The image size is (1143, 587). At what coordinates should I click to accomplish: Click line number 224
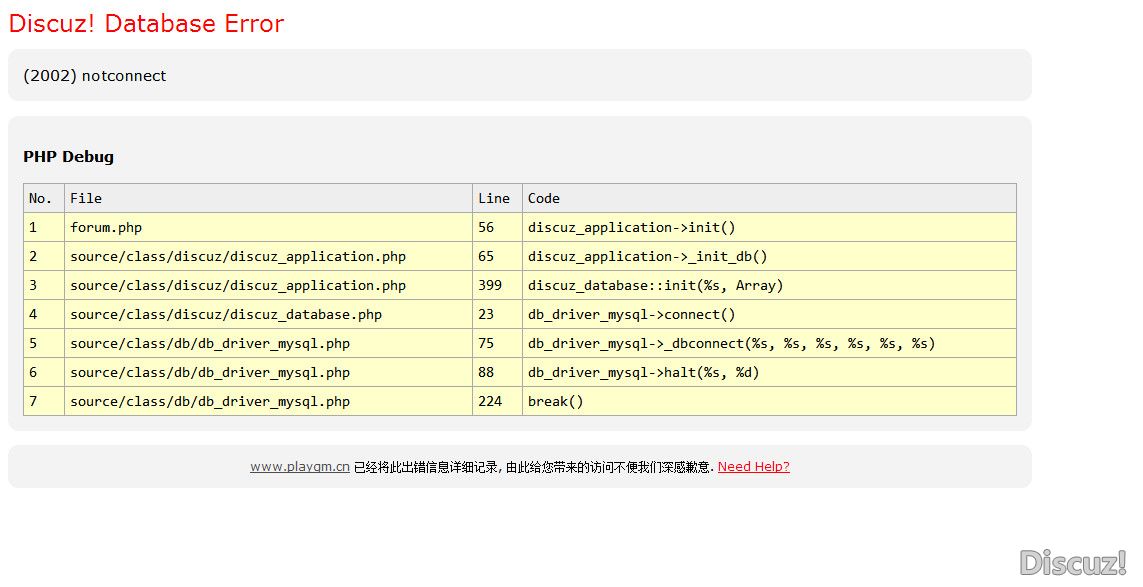[x=497, y=402]
